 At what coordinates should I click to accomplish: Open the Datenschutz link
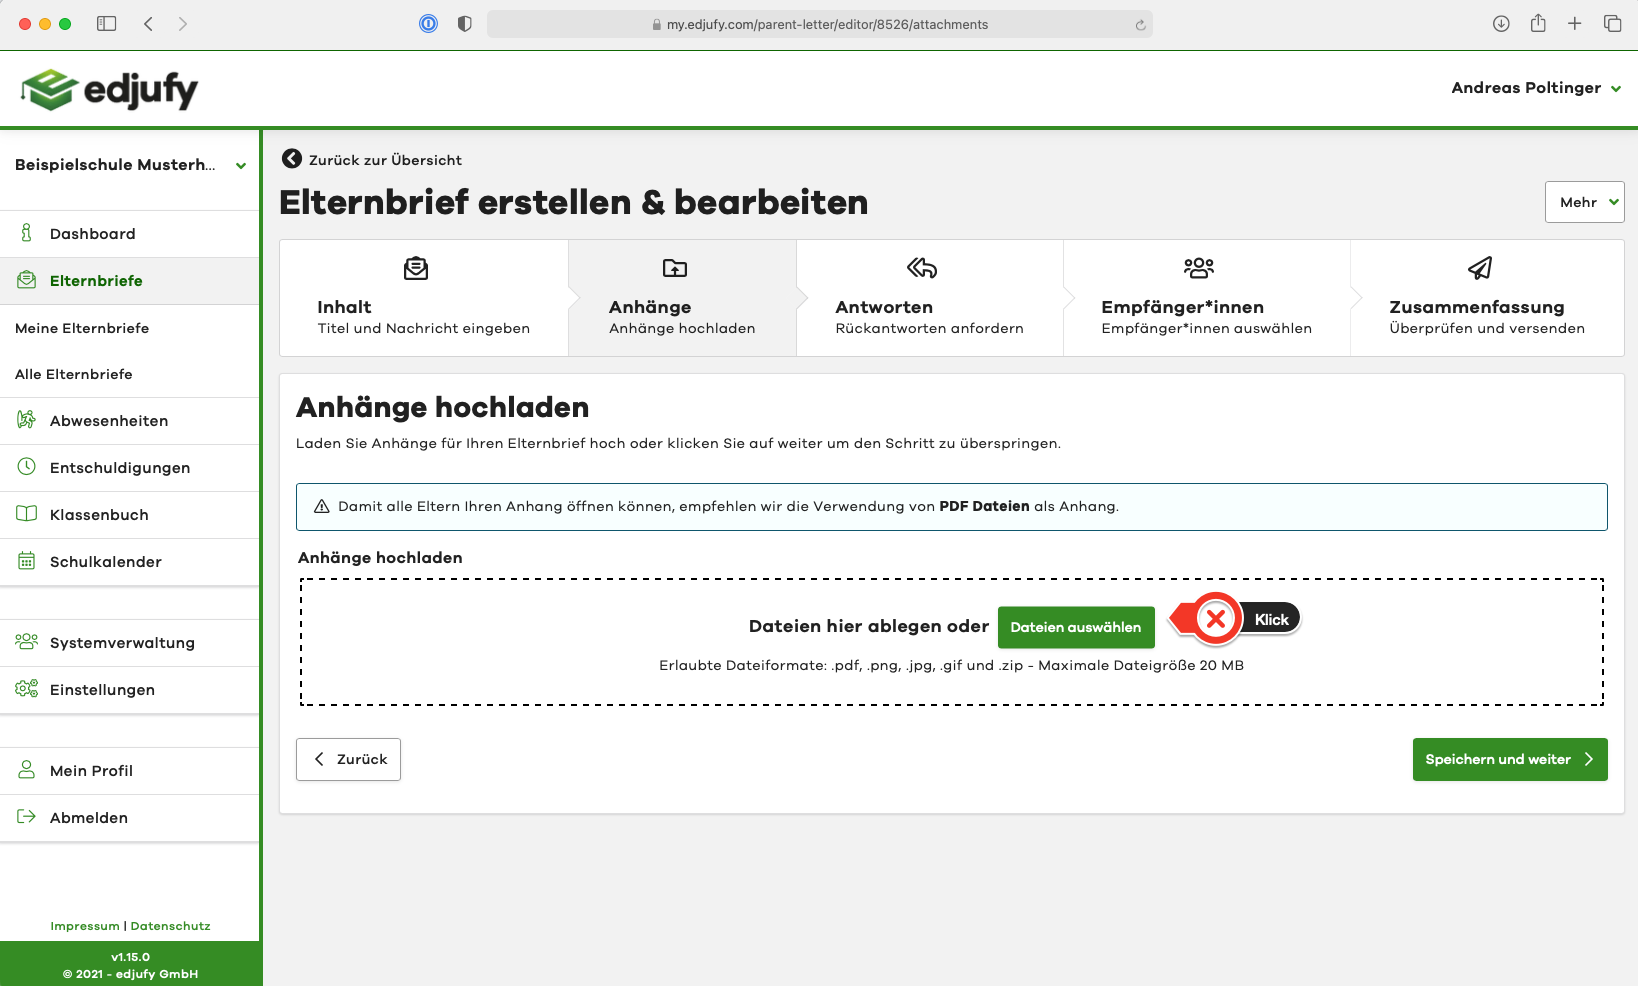(x=170, y=926)
